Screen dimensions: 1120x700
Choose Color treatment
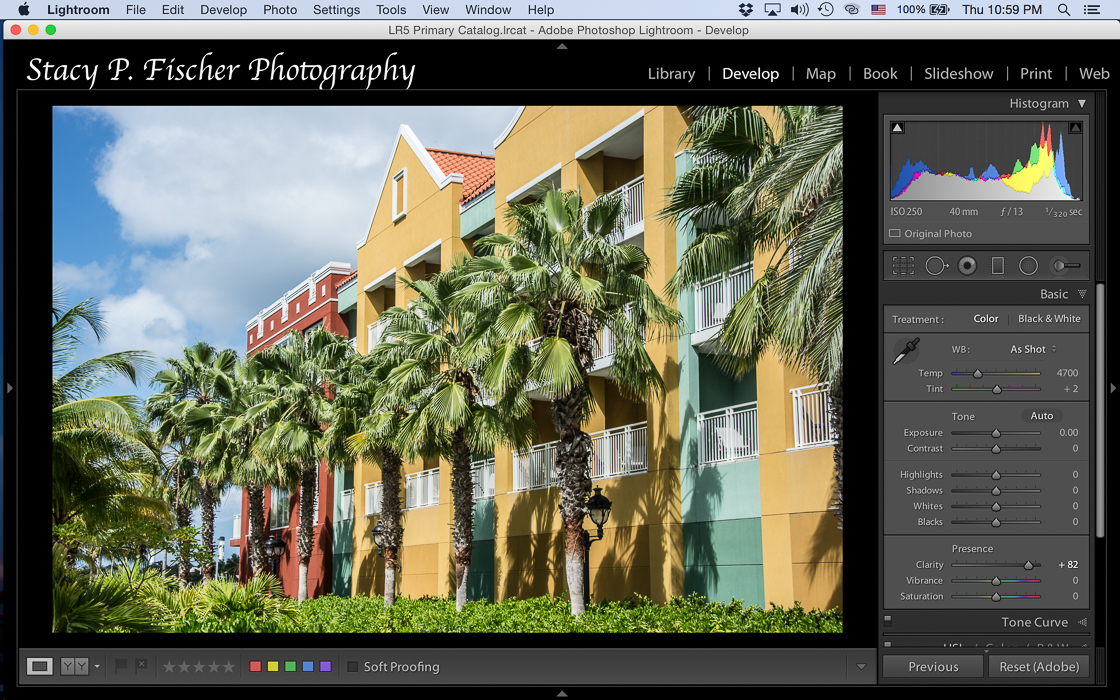[986, 319]
